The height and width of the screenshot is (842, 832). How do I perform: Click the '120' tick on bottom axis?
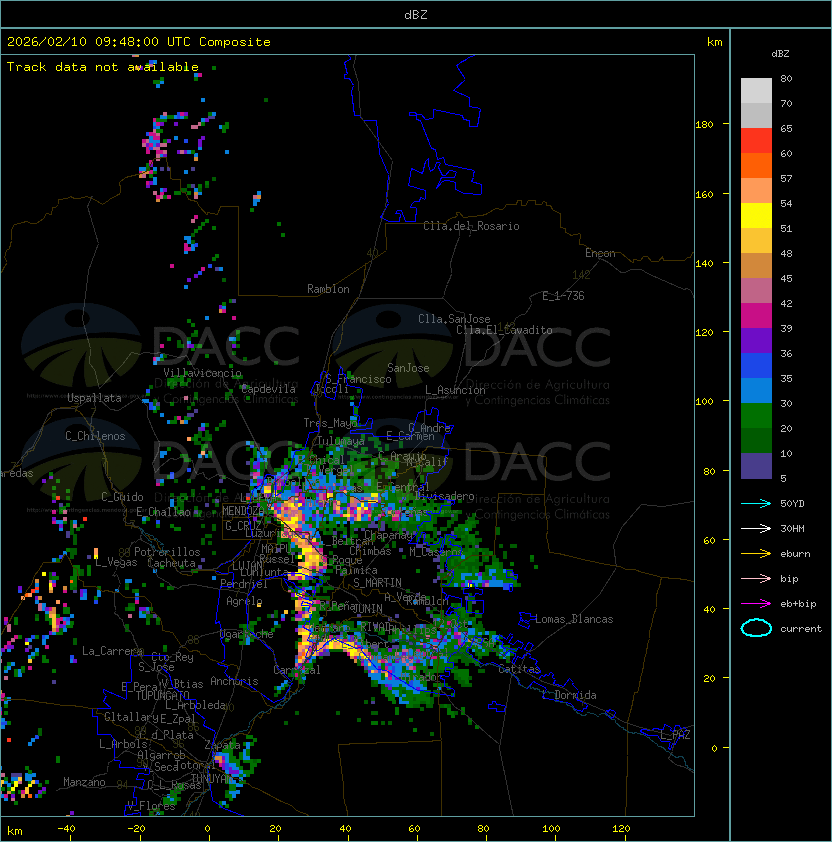point(621,829)
